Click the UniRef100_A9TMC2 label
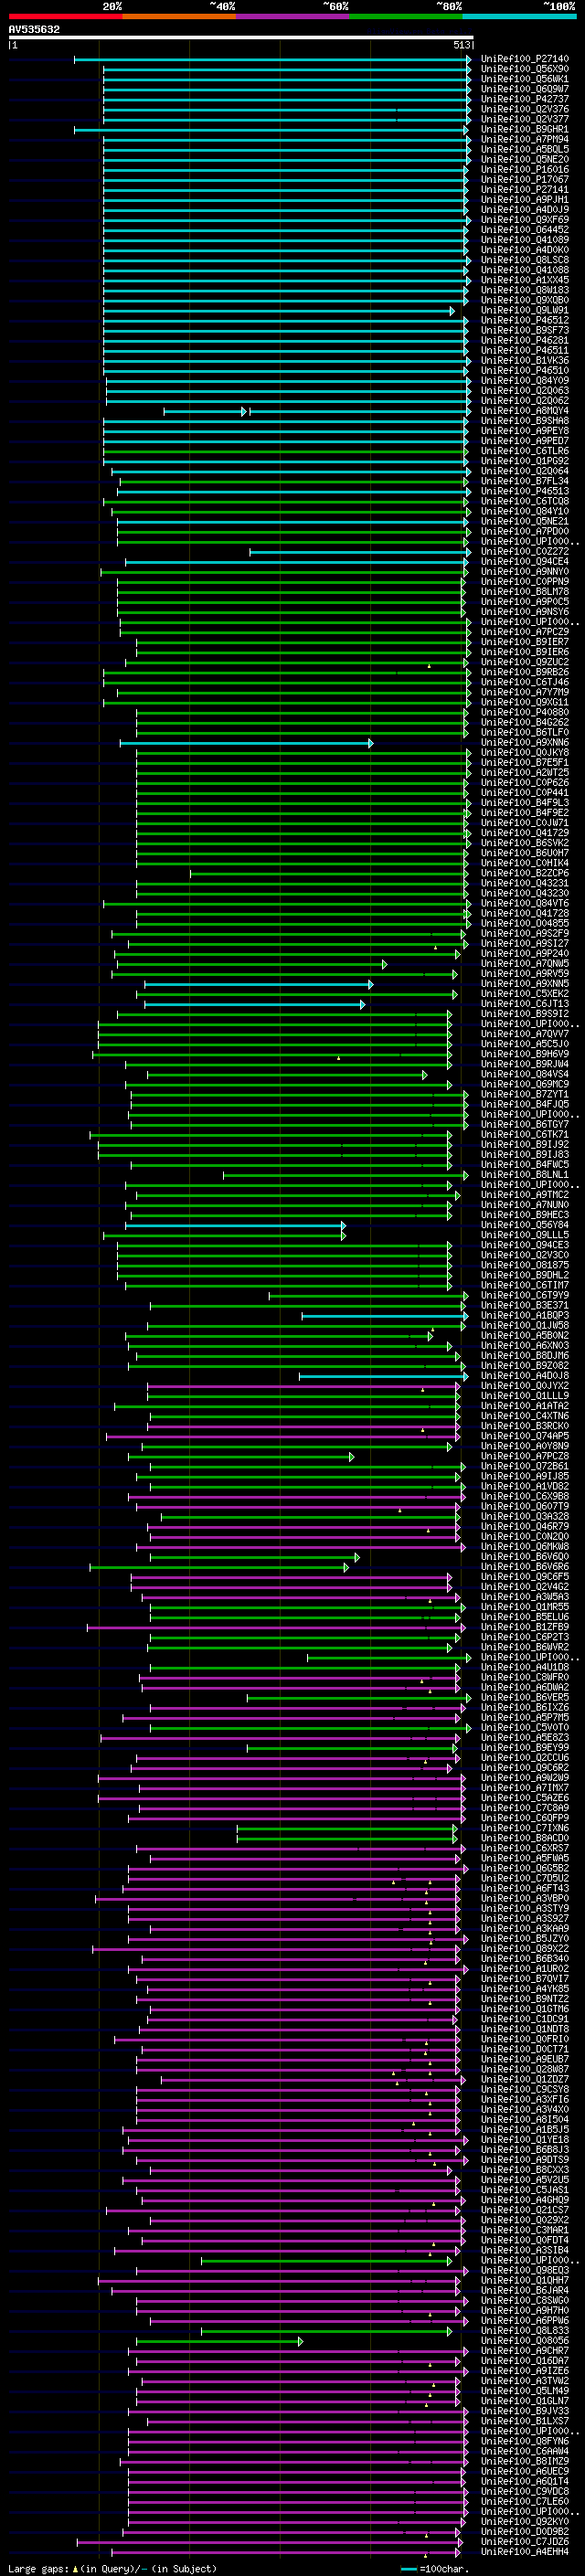The width and height of the screenshot is (585, 2576). pyautogui.click(x=524, y=1195)
